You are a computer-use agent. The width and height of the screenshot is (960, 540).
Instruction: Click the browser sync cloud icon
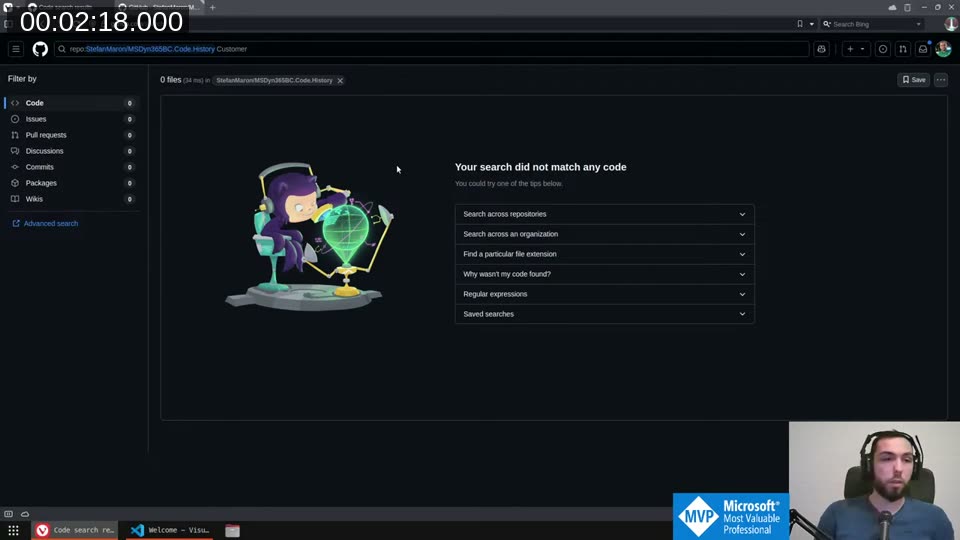click(x=892, y=7)
